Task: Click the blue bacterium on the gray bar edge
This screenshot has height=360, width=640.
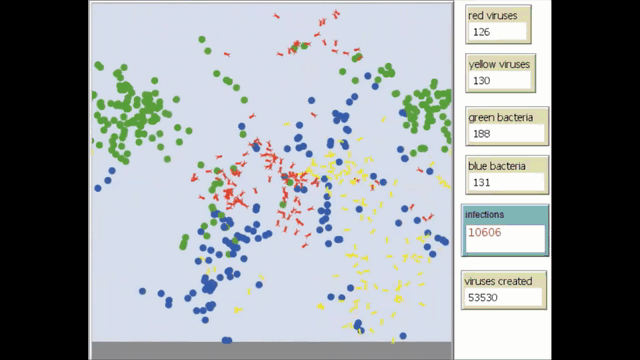Action: (227, 340)
